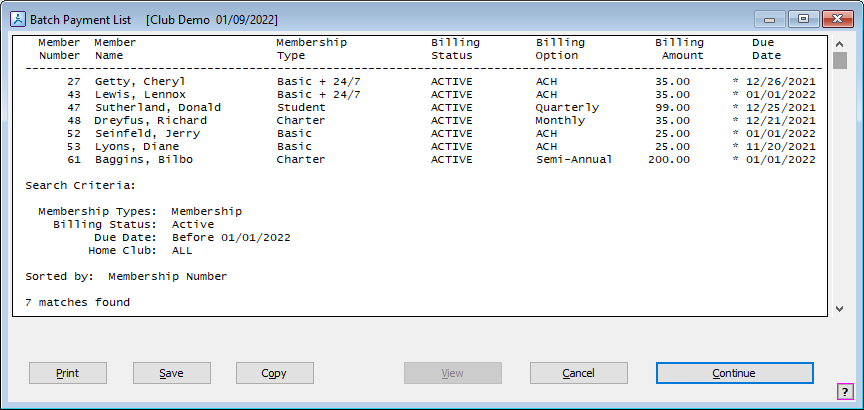
Task: Open help with the question mark icon
Action: point(846,391)
